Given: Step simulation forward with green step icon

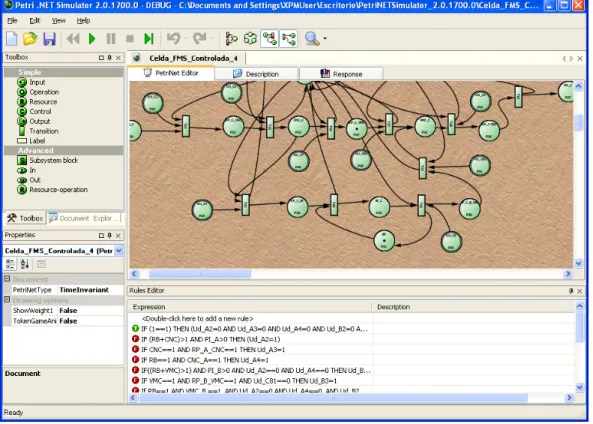Looking at the screenshot, I should click(149, 39).
